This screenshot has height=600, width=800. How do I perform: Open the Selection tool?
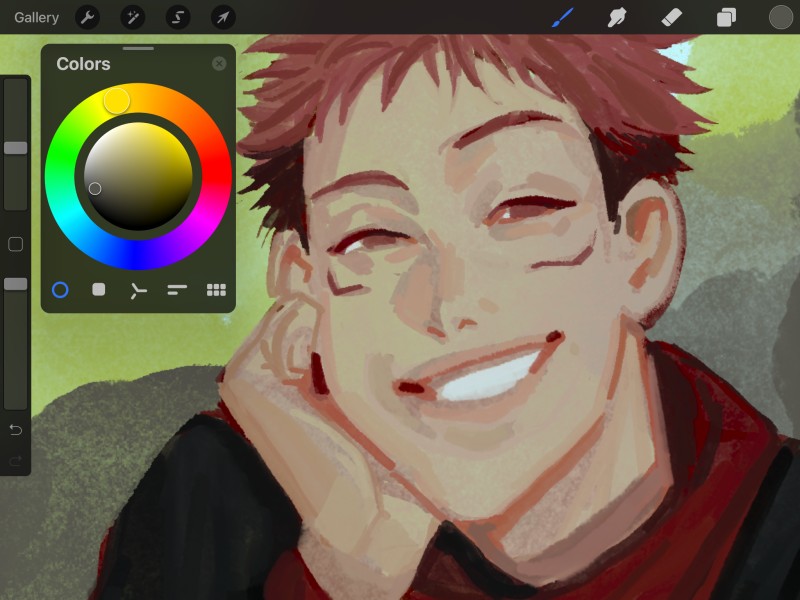coord(178,18)
